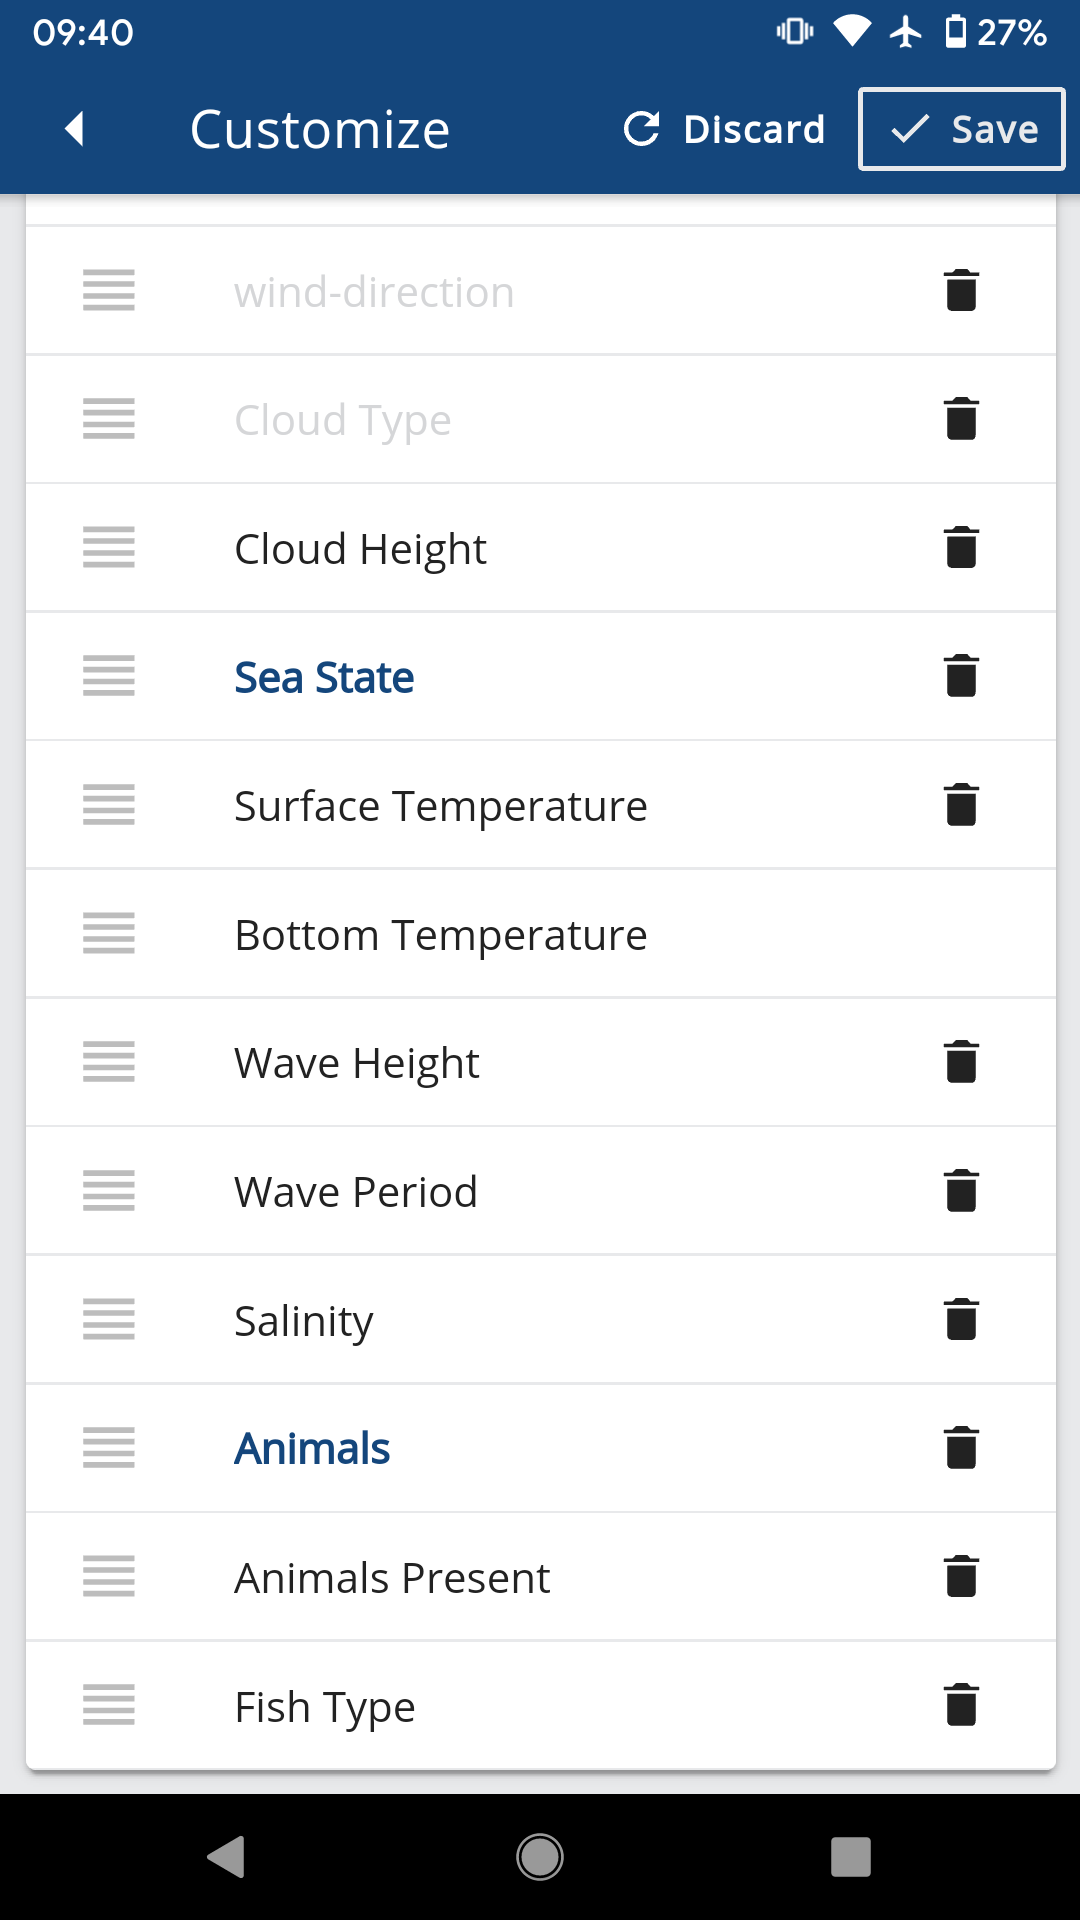
Task: Delete the Cloud Type field
Action: (x=961, y=419)
